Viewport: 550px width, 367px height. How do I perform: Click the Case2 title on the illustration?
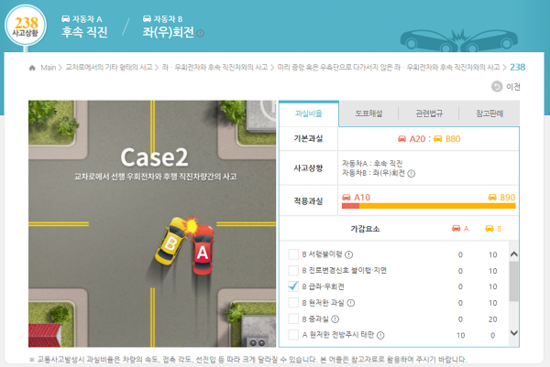pos(154,158)
